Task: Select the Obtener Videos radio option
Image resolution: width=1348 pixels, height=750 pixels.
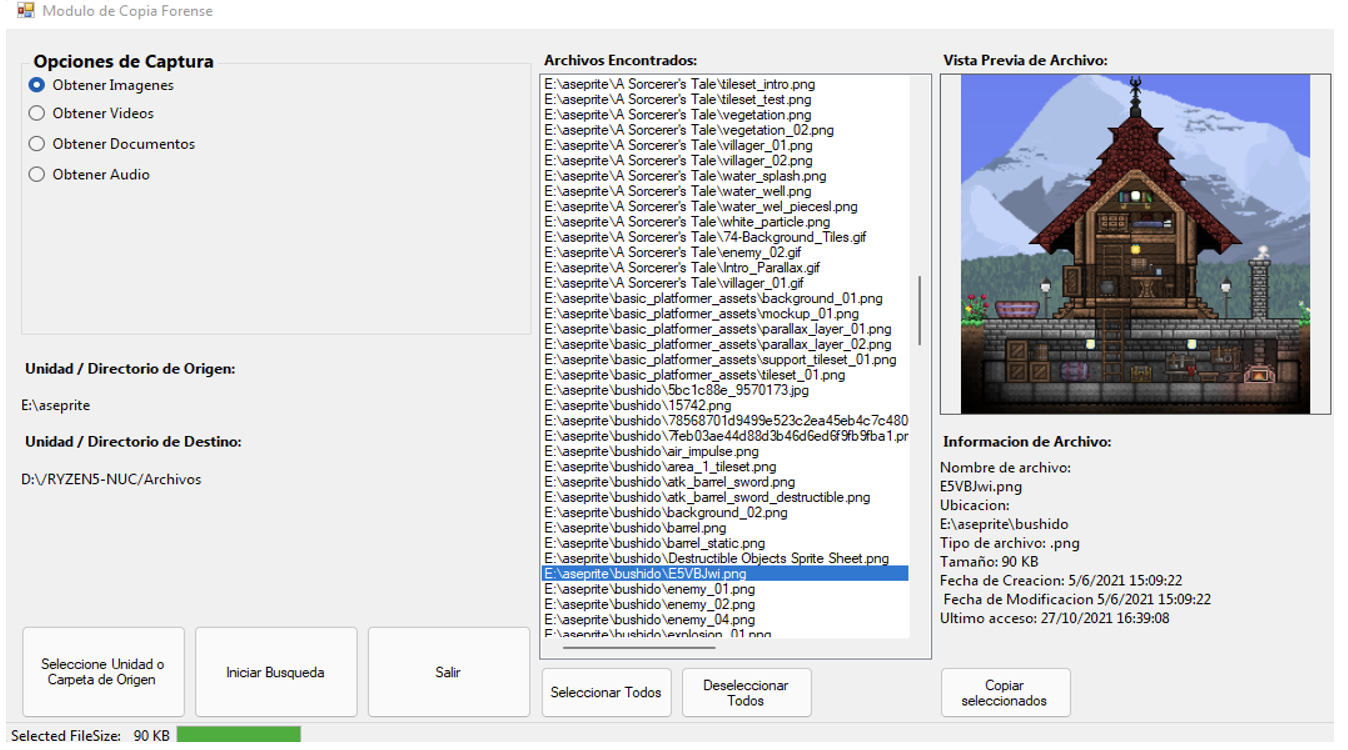Action: (91, 113)
